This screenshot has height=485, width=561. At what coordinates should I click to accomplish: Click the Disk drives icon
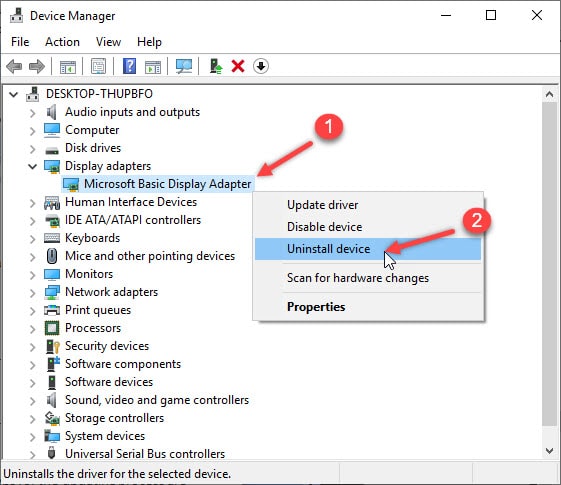click(52, 150)
